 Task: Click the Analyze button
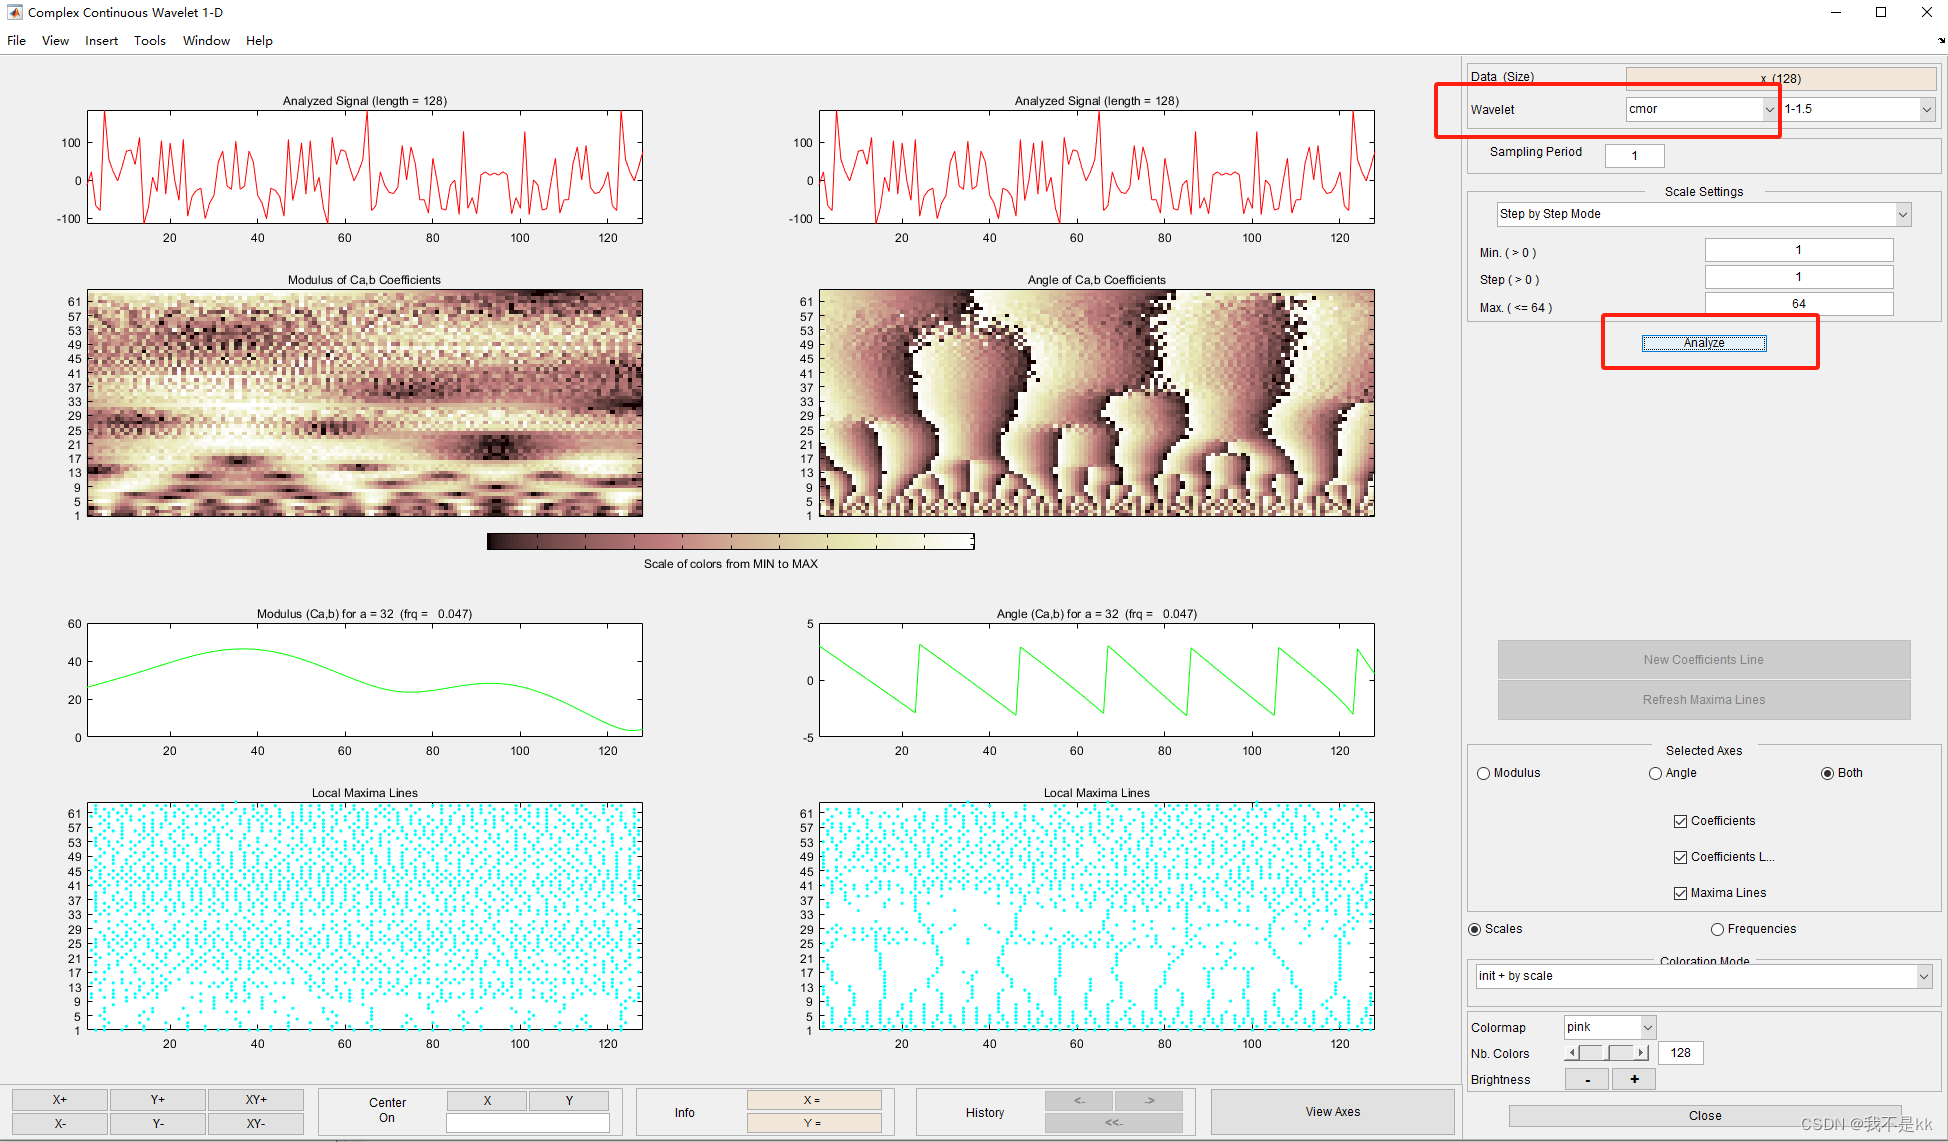click(x=1704, y=343)
